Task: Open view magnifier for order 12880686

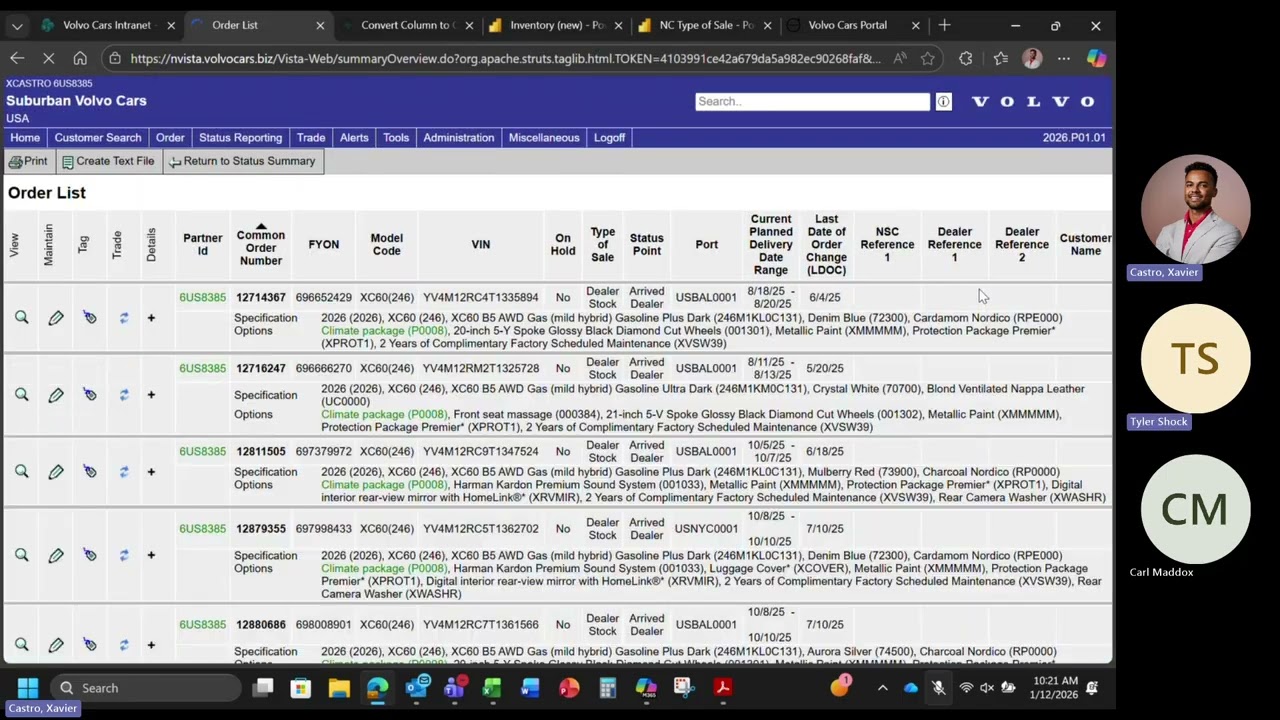Action: tap(21, 645)
